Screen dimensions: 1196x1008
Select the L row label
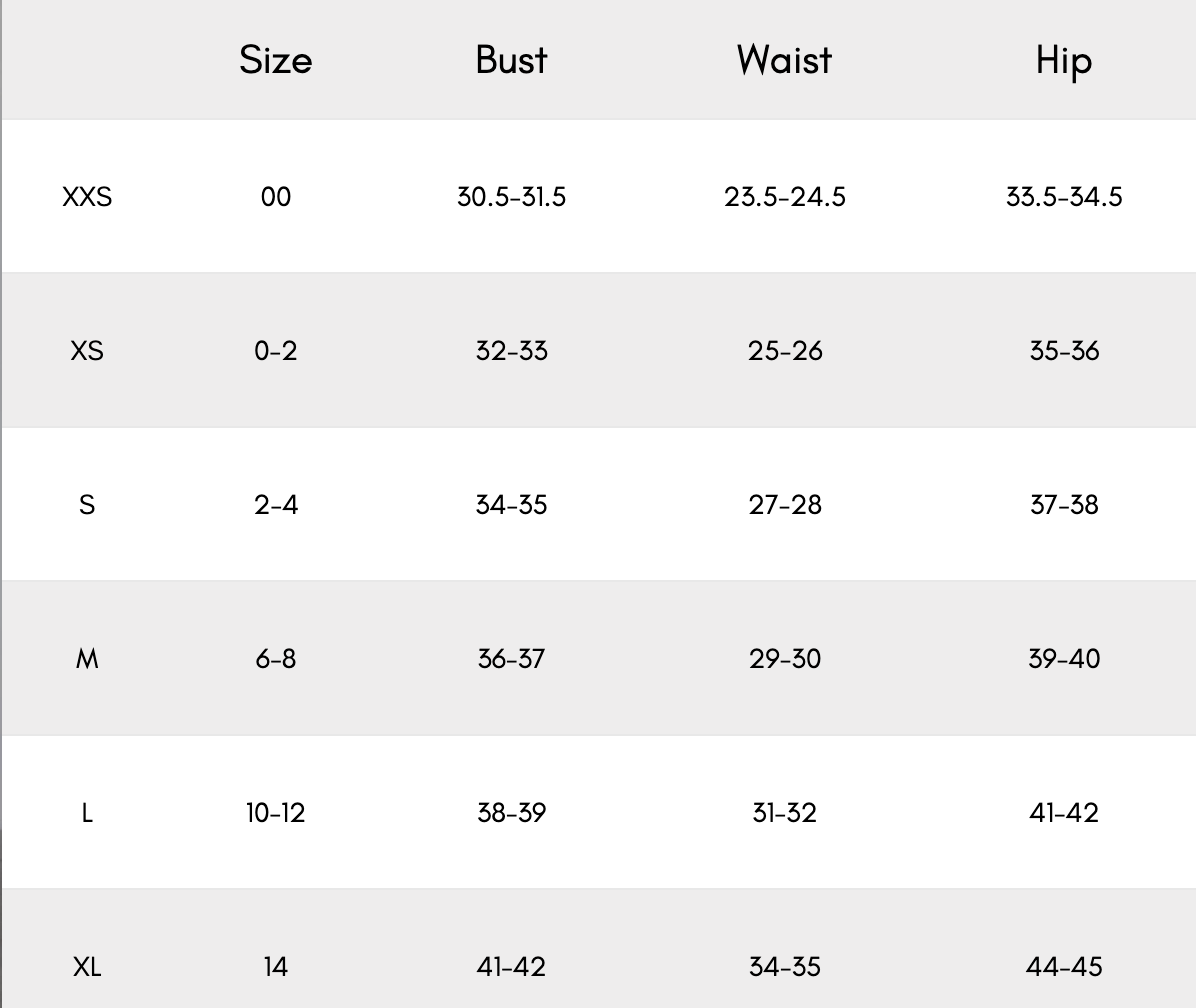pyautogui.click(x=87, y=813)
